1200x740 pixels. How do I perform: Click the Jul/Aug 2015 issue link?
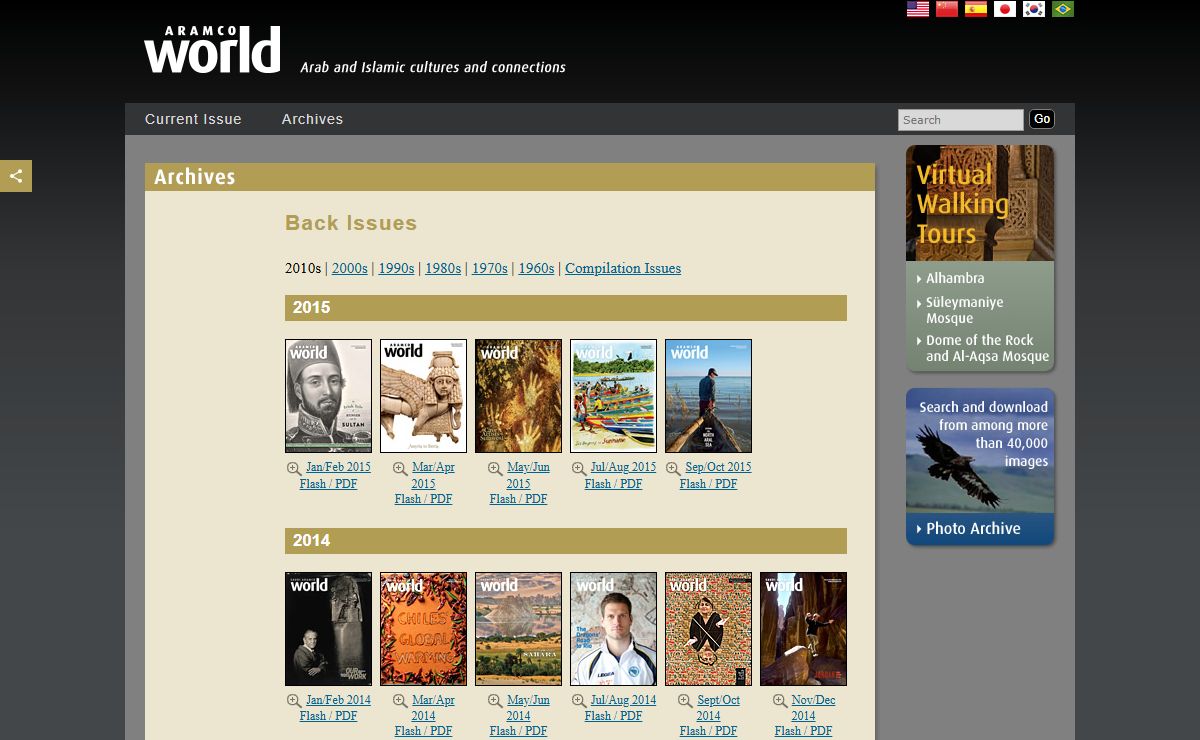[x=623, y=467]
